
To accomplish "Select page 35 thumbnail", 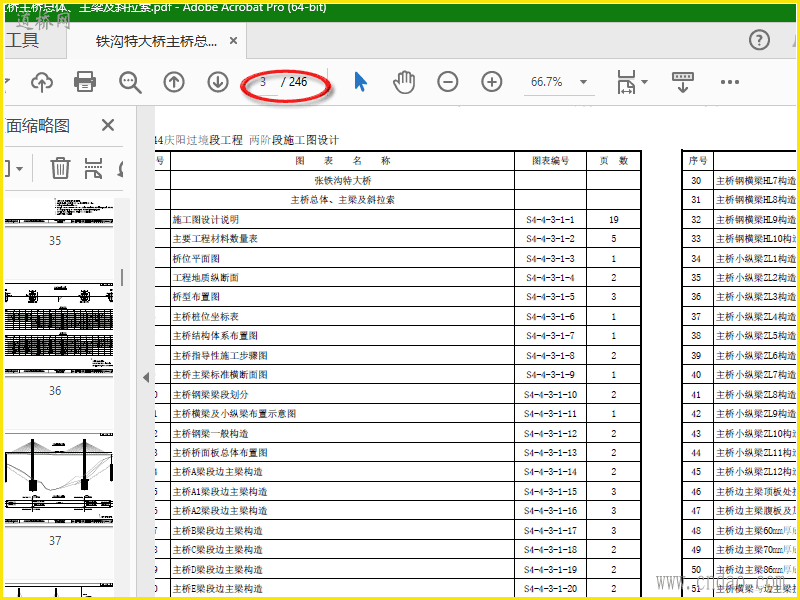I will [x=59, y=212].
